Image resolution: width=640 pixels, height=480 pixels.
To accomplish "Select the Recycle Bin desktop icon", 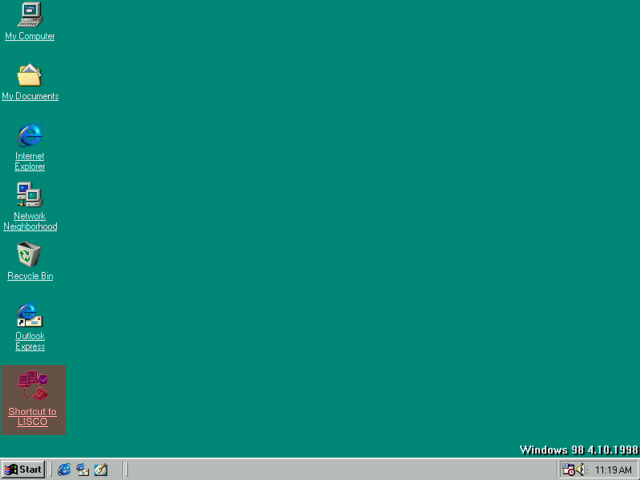I will (x=30, y=255).
